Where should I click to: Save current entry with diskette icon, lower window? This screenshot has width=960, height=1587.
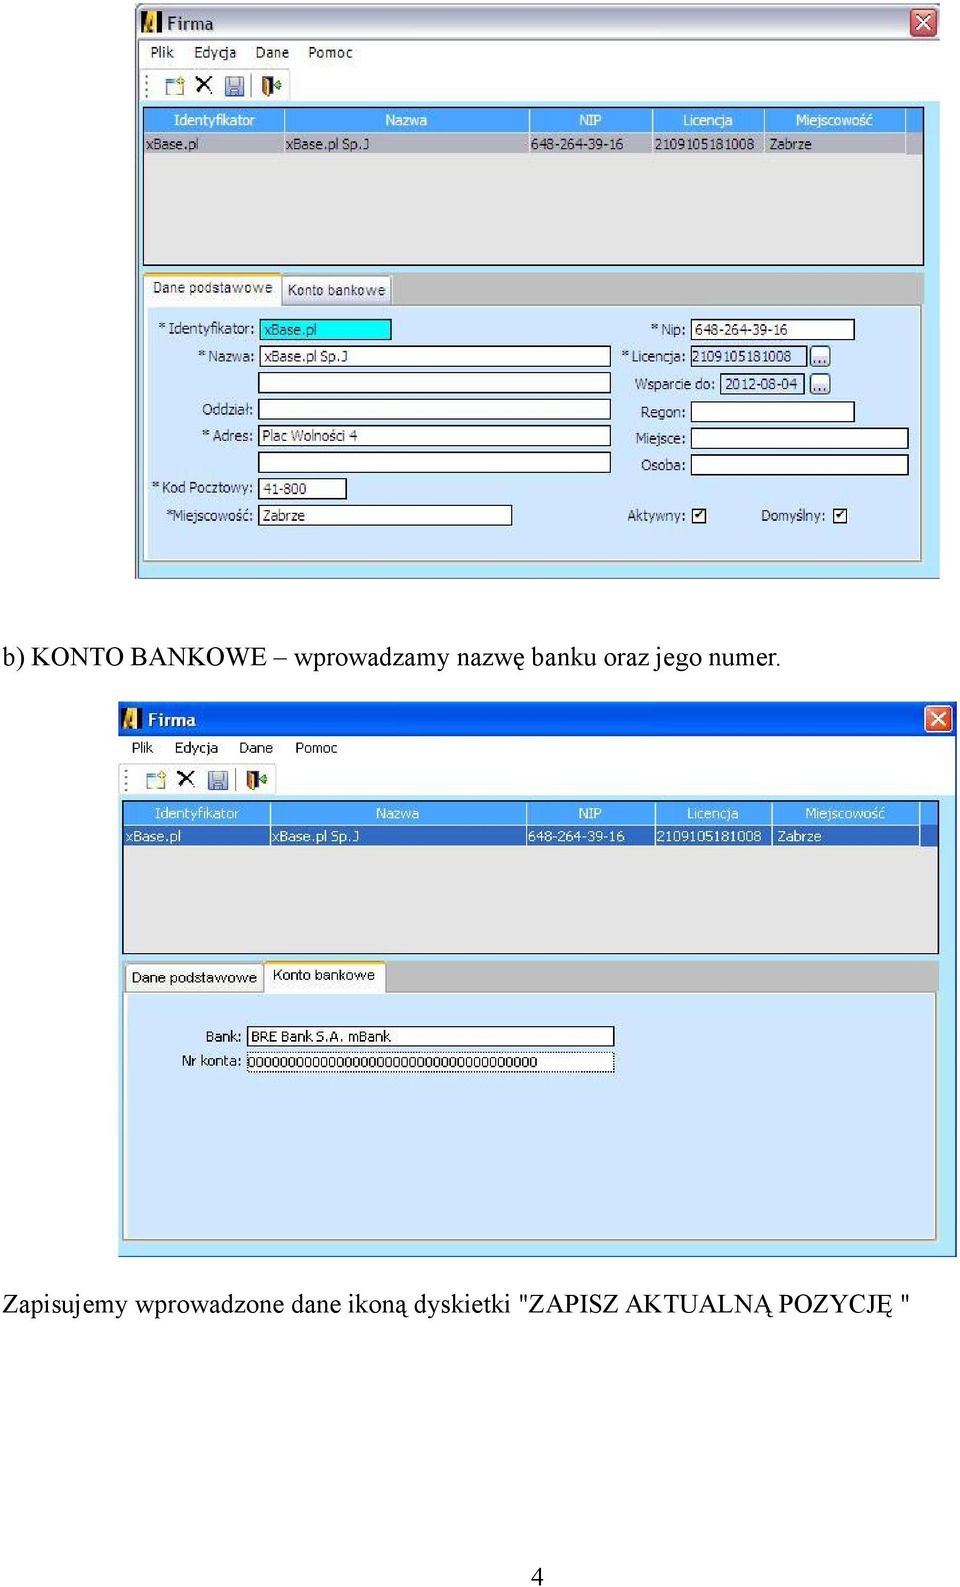click(x=217, y=780)
